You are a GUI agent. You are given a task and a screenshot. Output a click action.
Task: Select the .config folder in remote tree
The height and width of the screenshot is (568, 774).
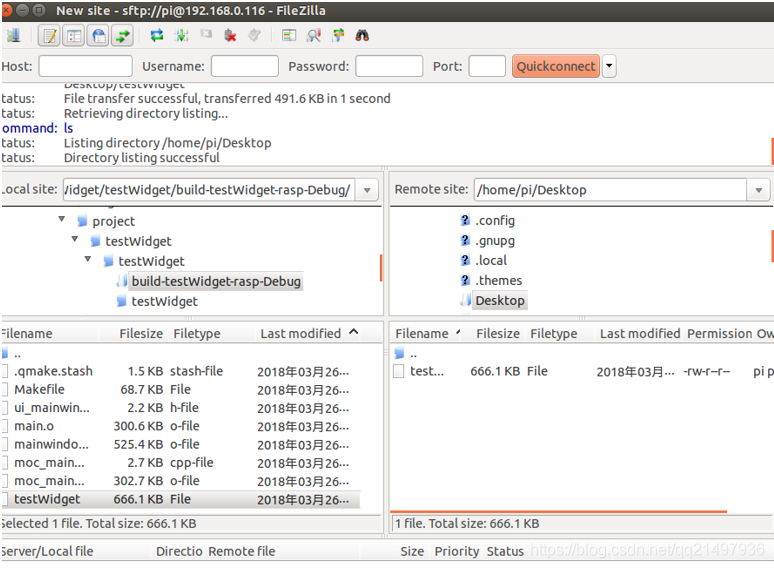(x=495, y=221)
